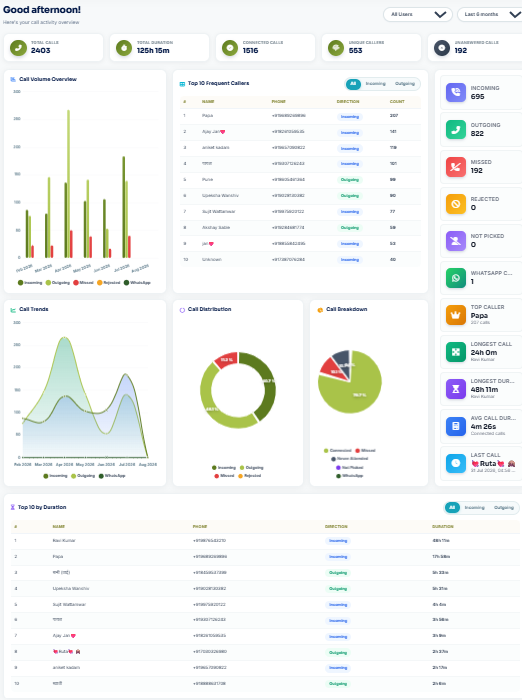Toggle WhatsApp series in Call Trends legend

pyautogui.click(x=112, y=476)
